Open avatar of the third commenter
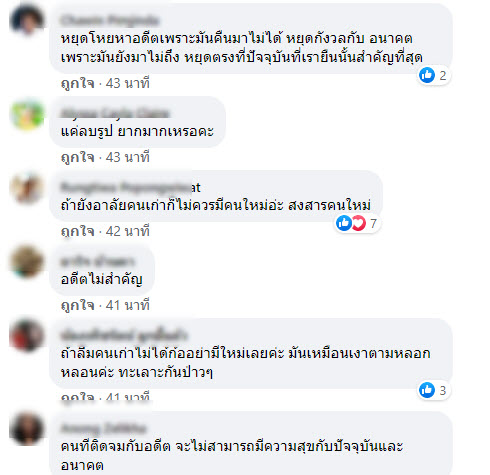The height and width of the screenshot is (475, 490). click(x=26, y=188)
